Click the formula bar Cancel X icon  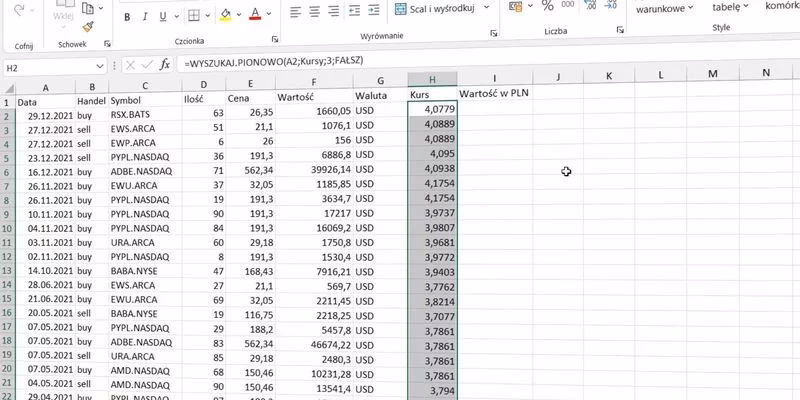131,65
